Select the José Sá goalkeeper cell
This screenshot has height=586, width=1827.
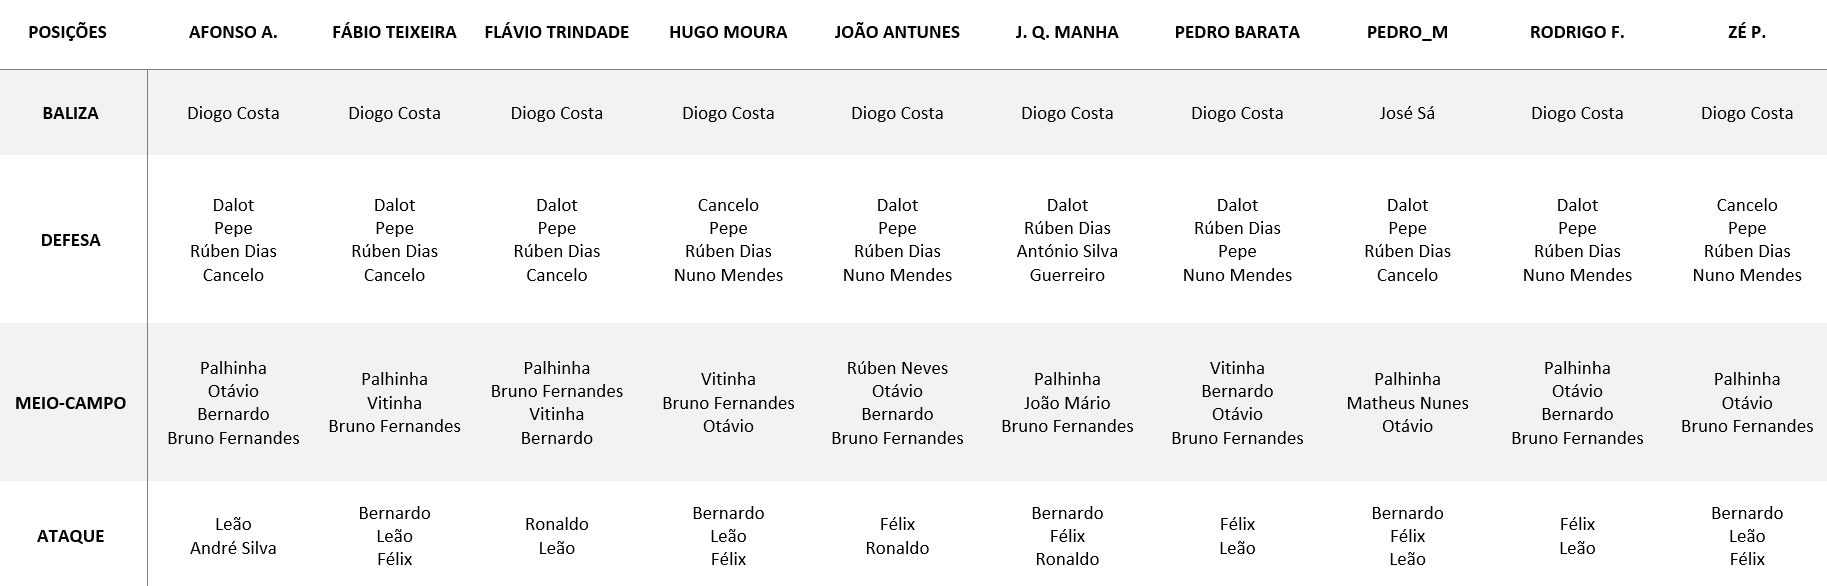tap(1407, 113)
